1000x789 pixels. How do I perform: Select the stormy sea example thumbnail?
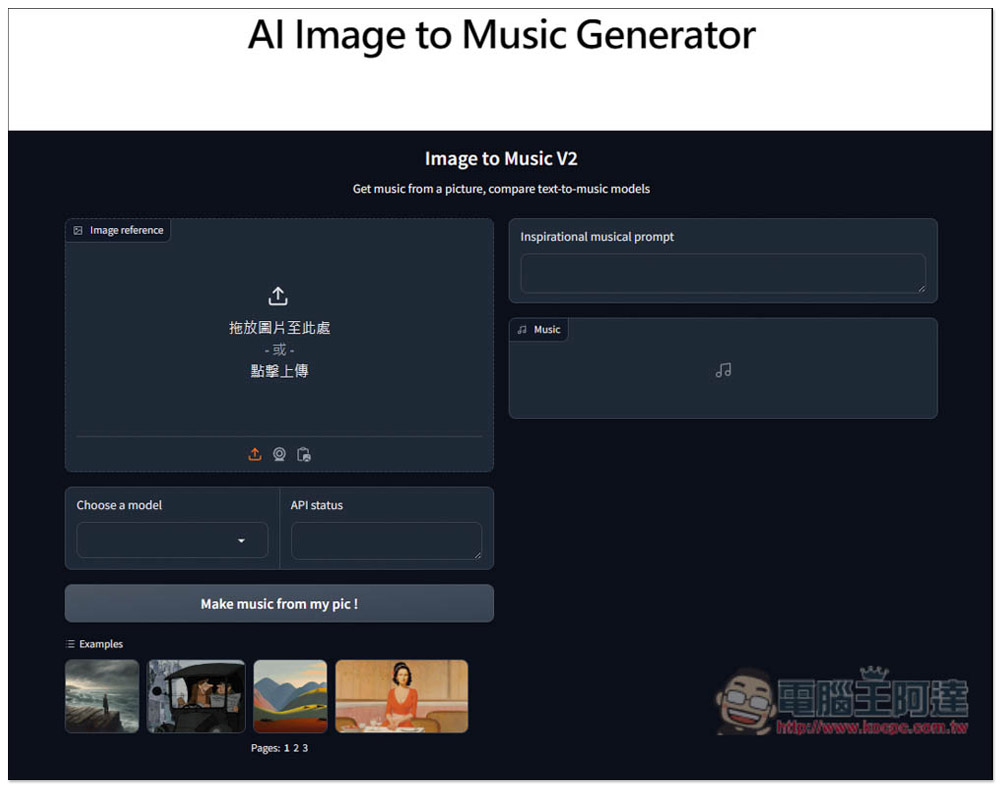[102, 696]
